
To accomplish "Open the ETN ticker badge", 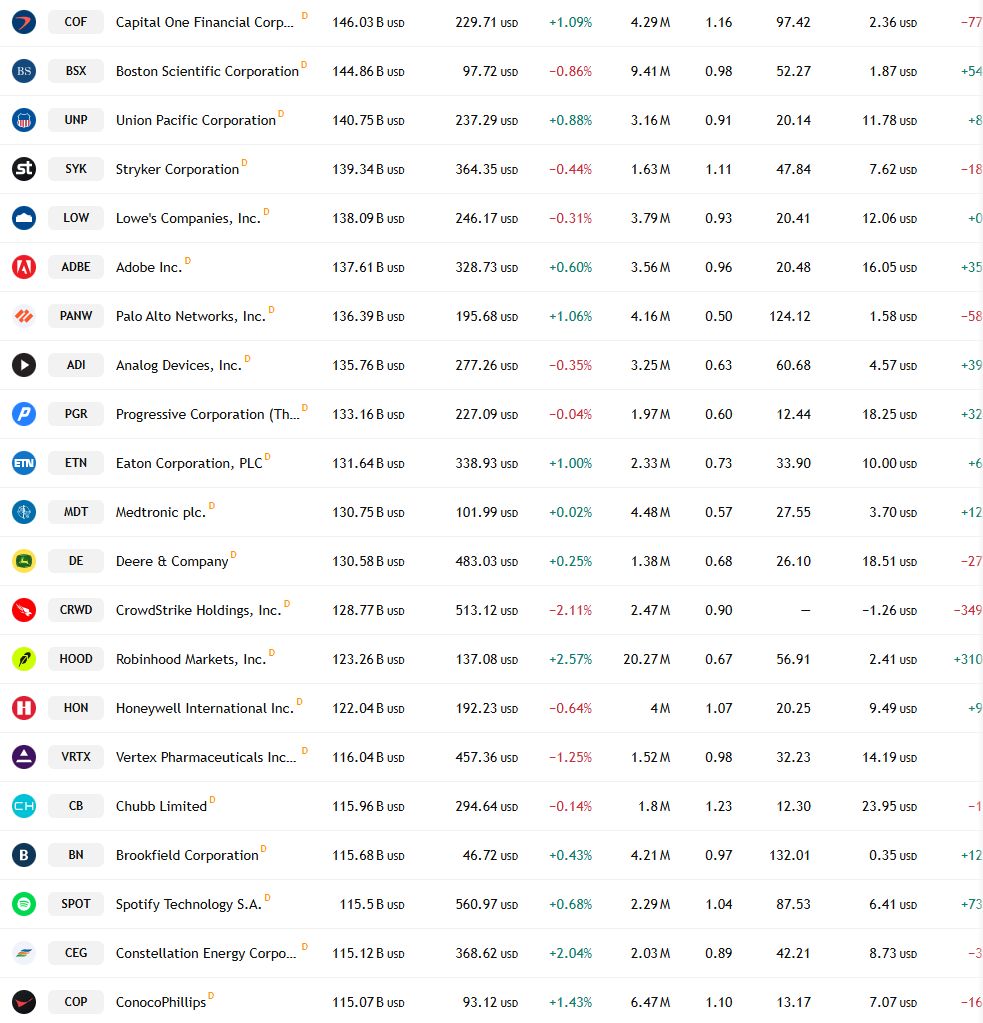I will (76, 463).
